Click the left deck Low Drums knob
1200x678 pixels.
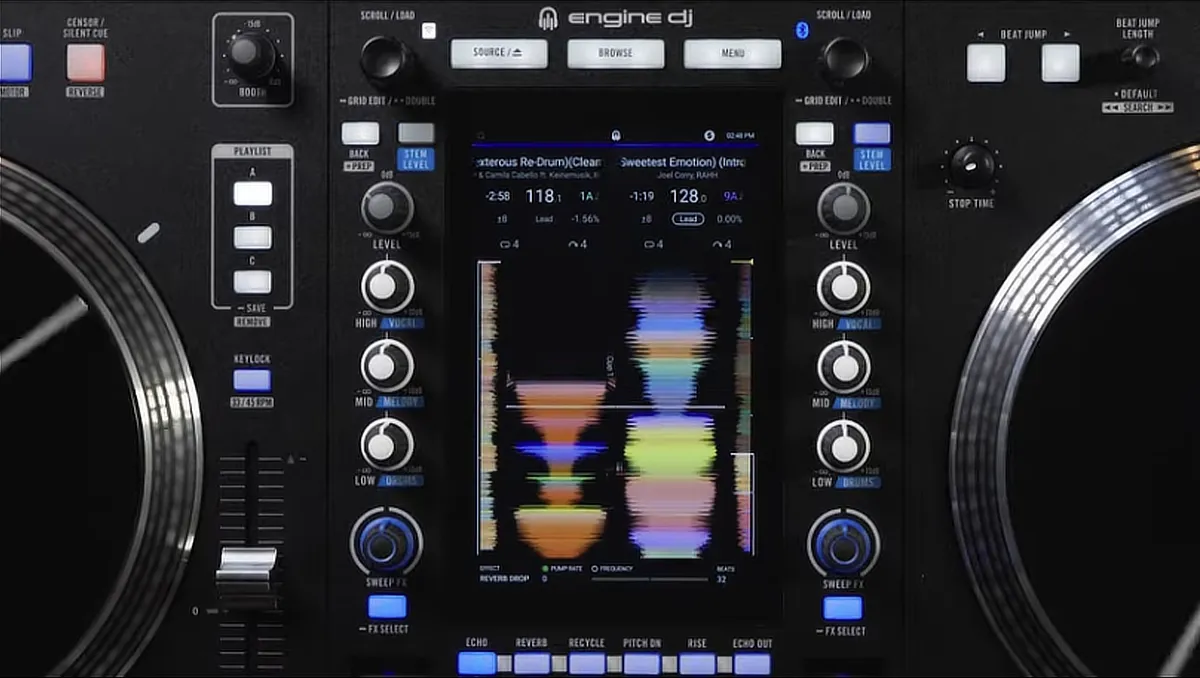coord(387,444)
